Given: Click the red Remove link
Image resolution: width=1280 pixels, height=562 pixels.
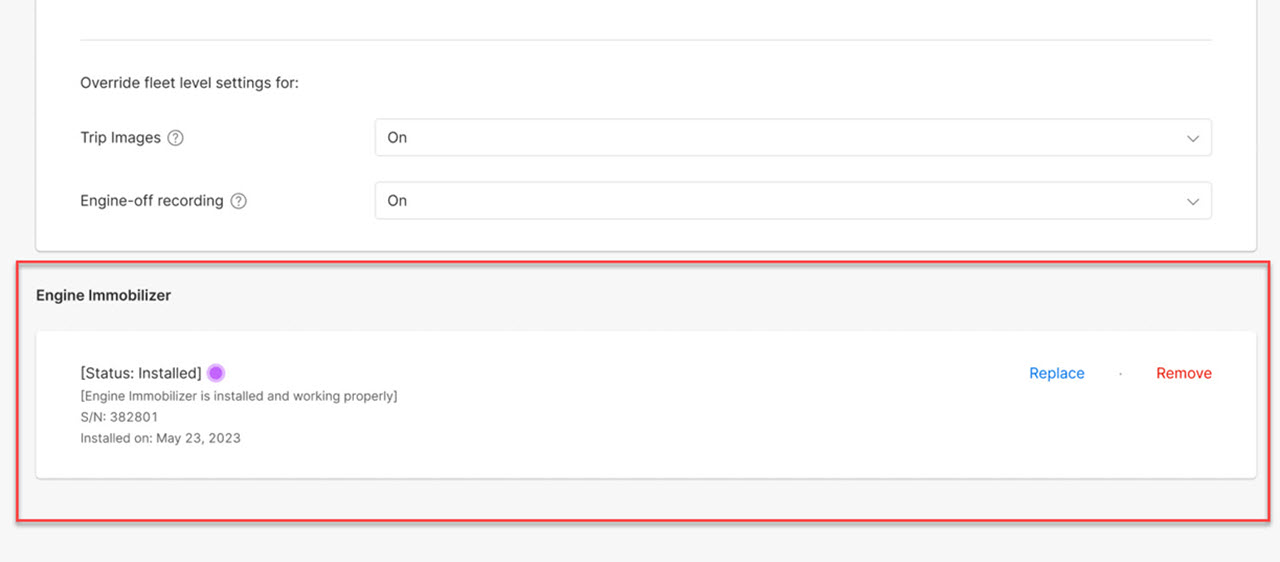Looking at the screenshot, I should (1184, 373).
